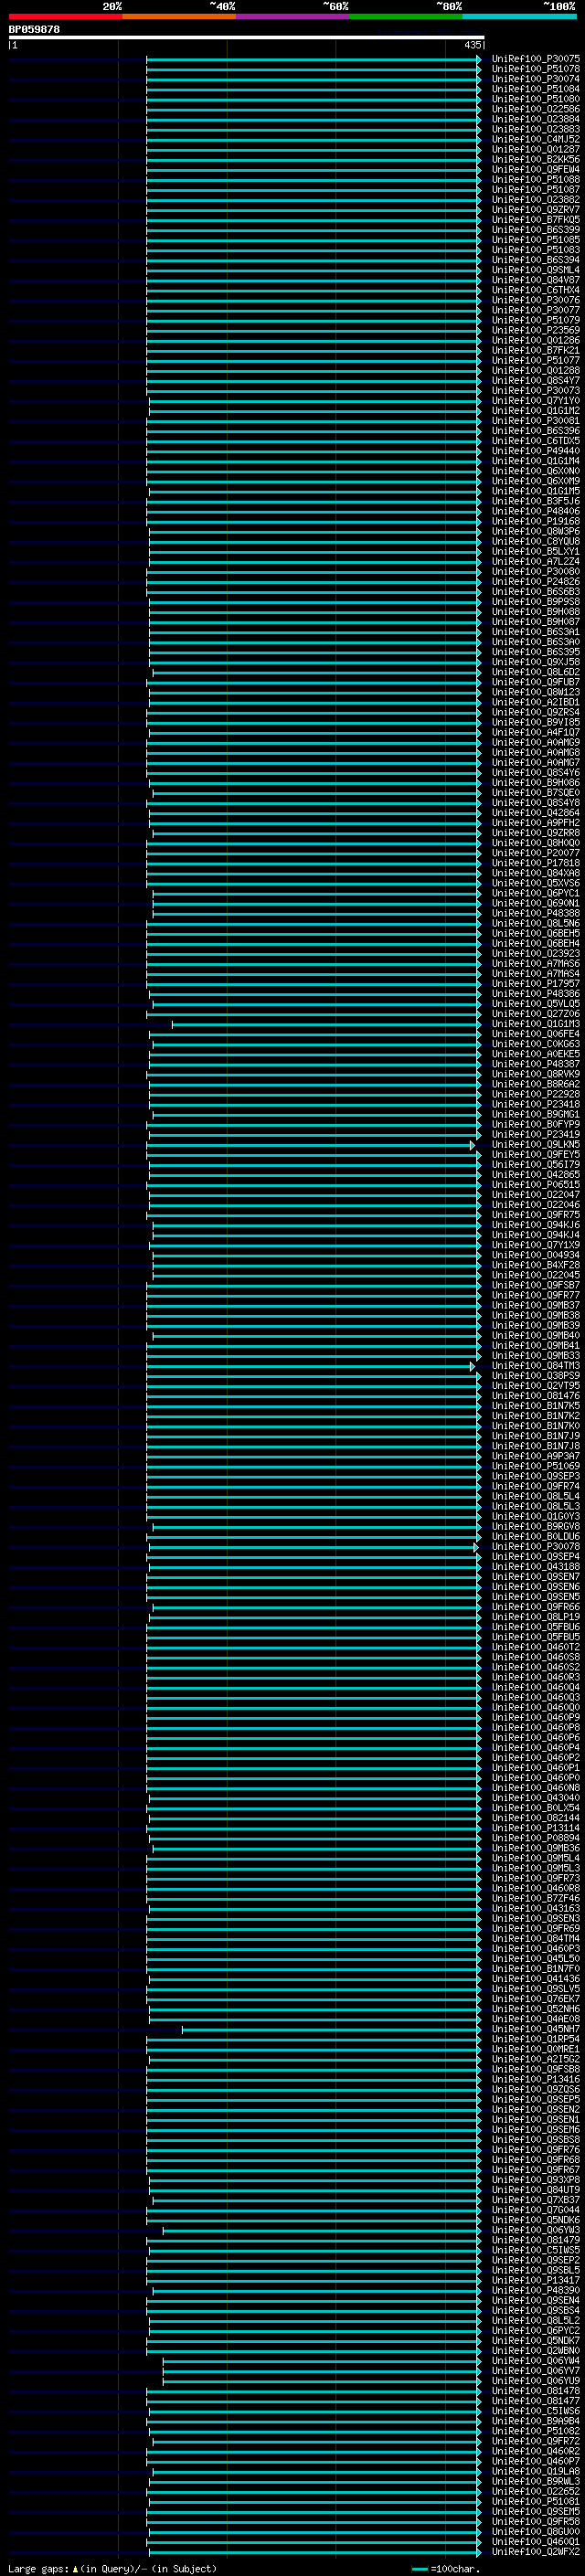Select the UniRef100_Q01287 hit name
Viewport: 585px width, 2576px height.
pyautogui.click(x=536, y=149)
